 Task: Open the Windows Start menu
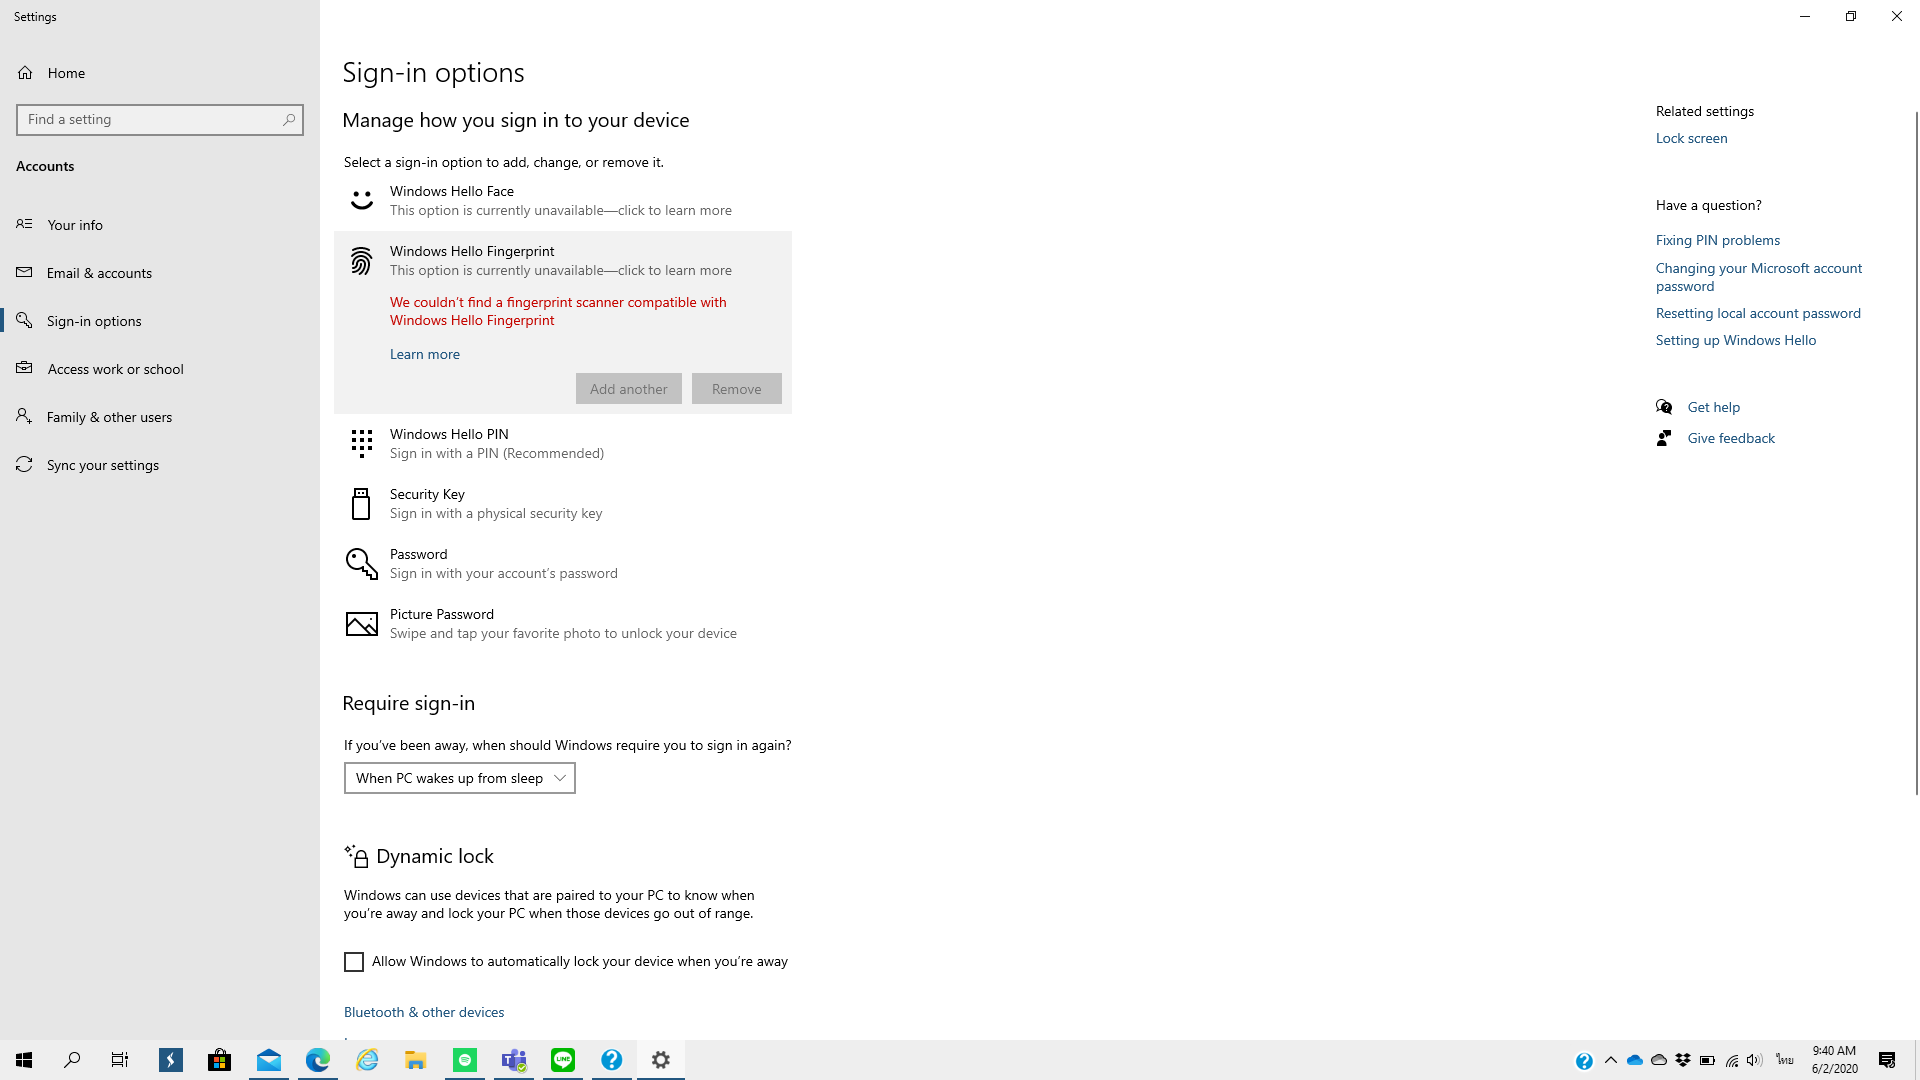(24, 1060)
